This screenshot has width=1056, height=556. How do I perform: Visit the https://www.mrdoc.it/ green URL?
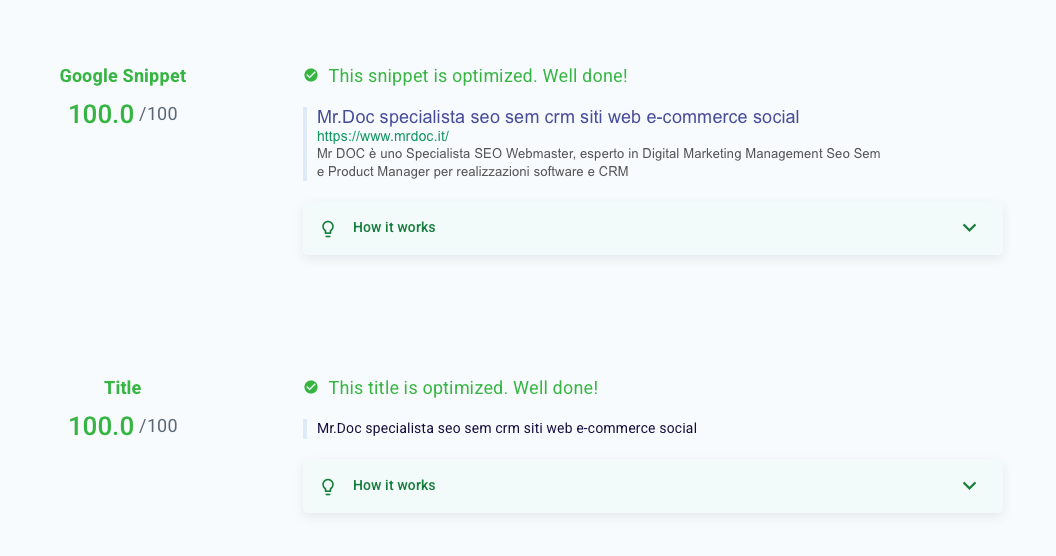pyautogui.click(x=383, y=136)
